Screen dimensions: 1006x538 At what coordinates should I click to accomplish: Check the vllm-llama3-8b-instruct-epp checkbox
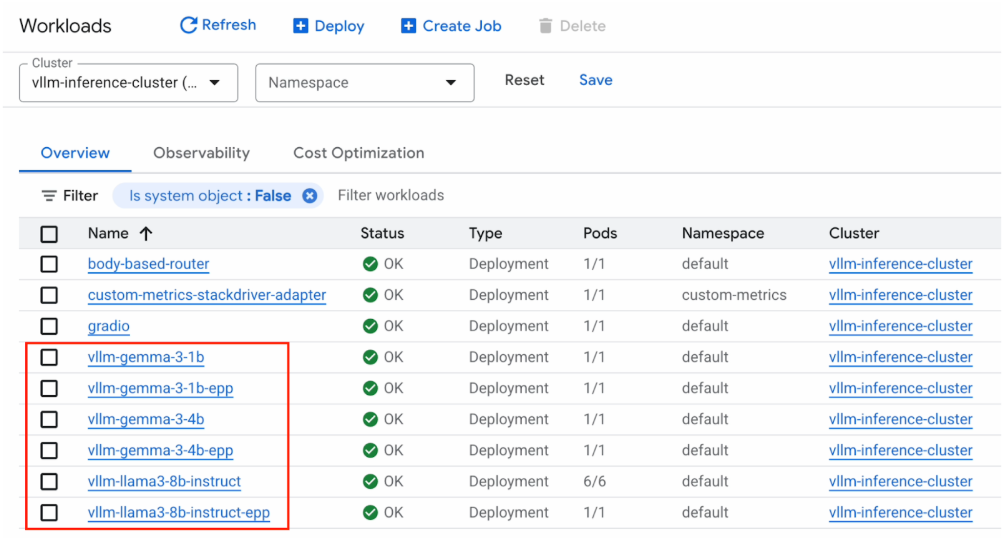pyautogui.click(x=49, y=512)
